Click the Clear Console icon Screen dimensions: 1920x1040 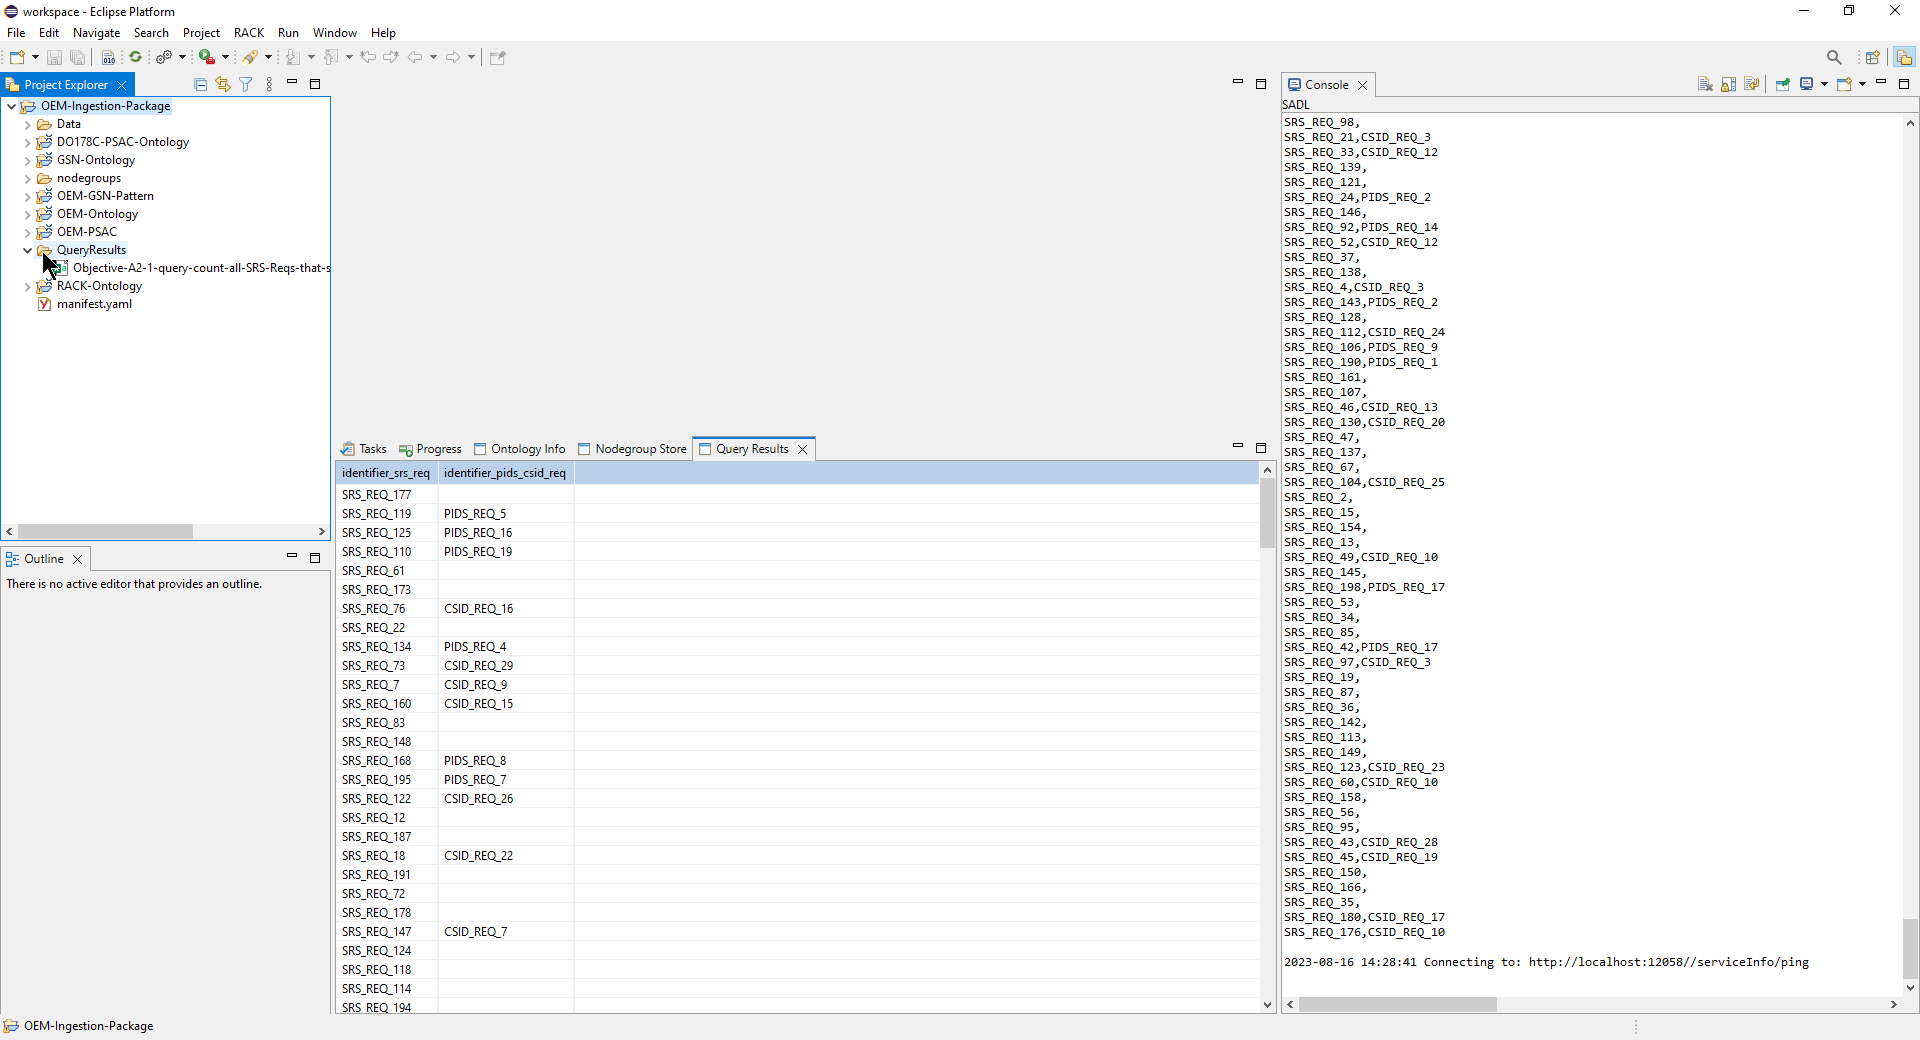click(1705, 85)
